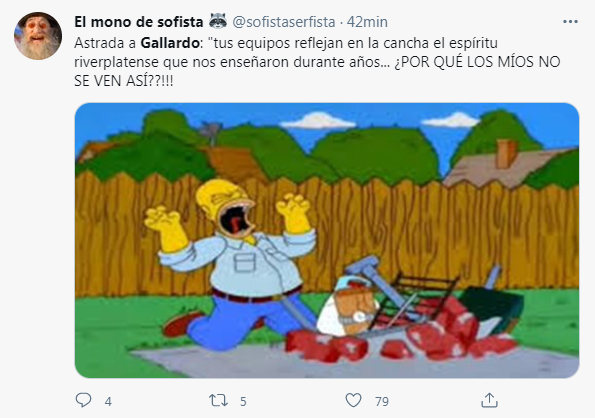The height and width of the screenshot is (418, 595).
Task: Click the @sofistaserfista handle
Action: pyautogui.click(x=283, y=22)
